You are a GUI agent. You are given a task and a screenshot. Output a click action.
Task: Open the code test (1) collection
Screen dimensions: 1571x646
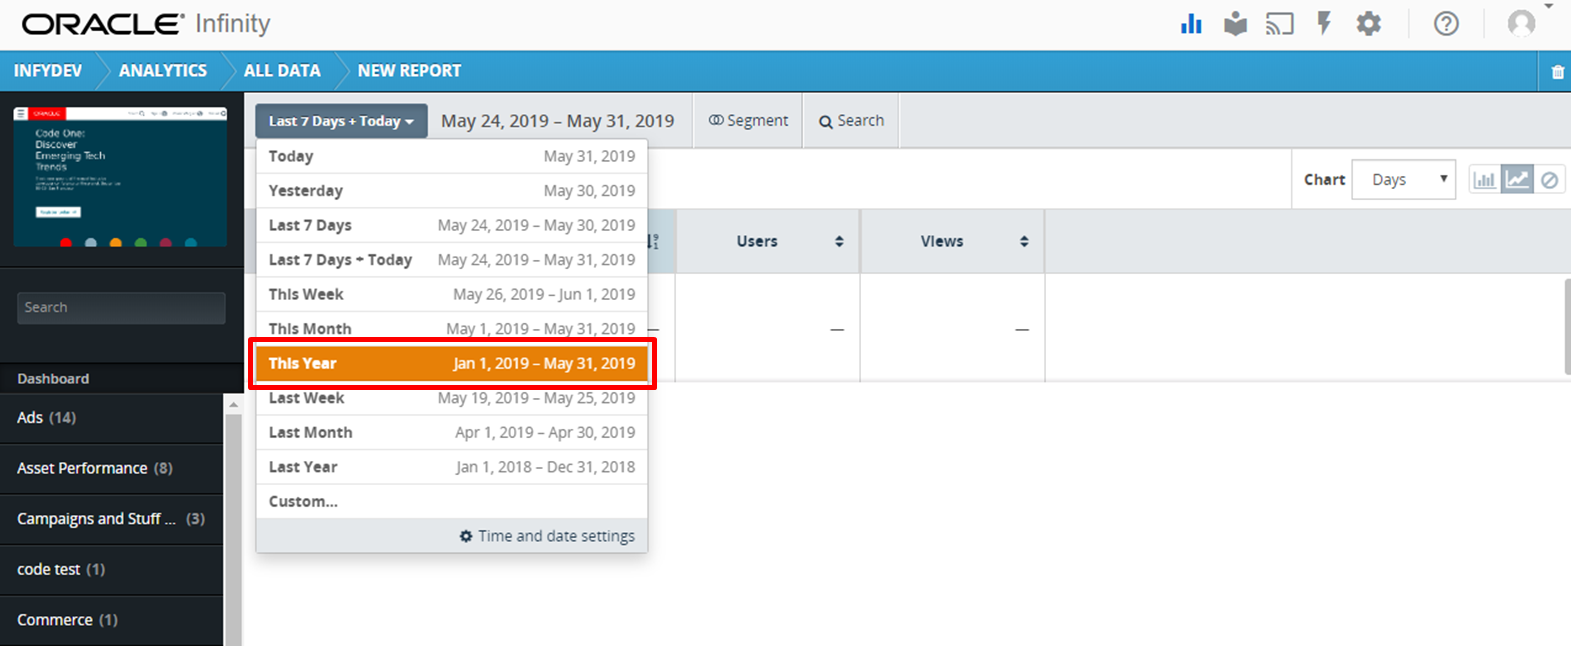pyautogui.click(x=111, y=569)
